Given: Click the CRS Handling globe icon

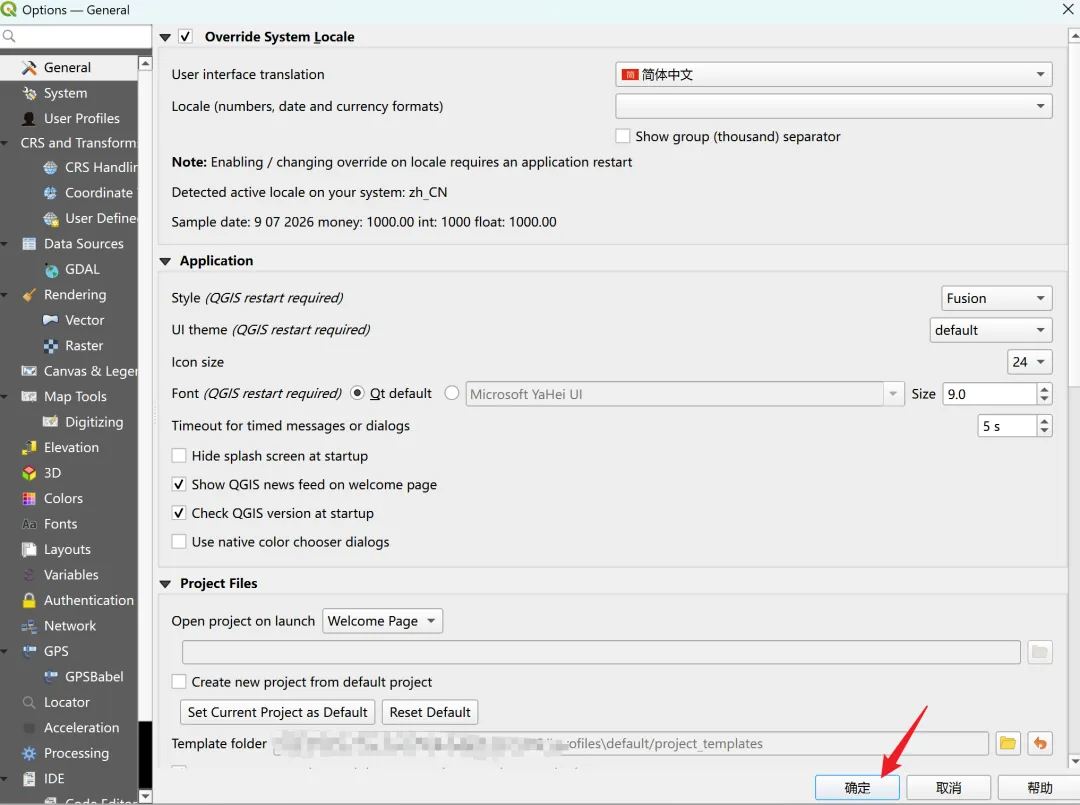Looking at the screenshot, I should [50, 167].
